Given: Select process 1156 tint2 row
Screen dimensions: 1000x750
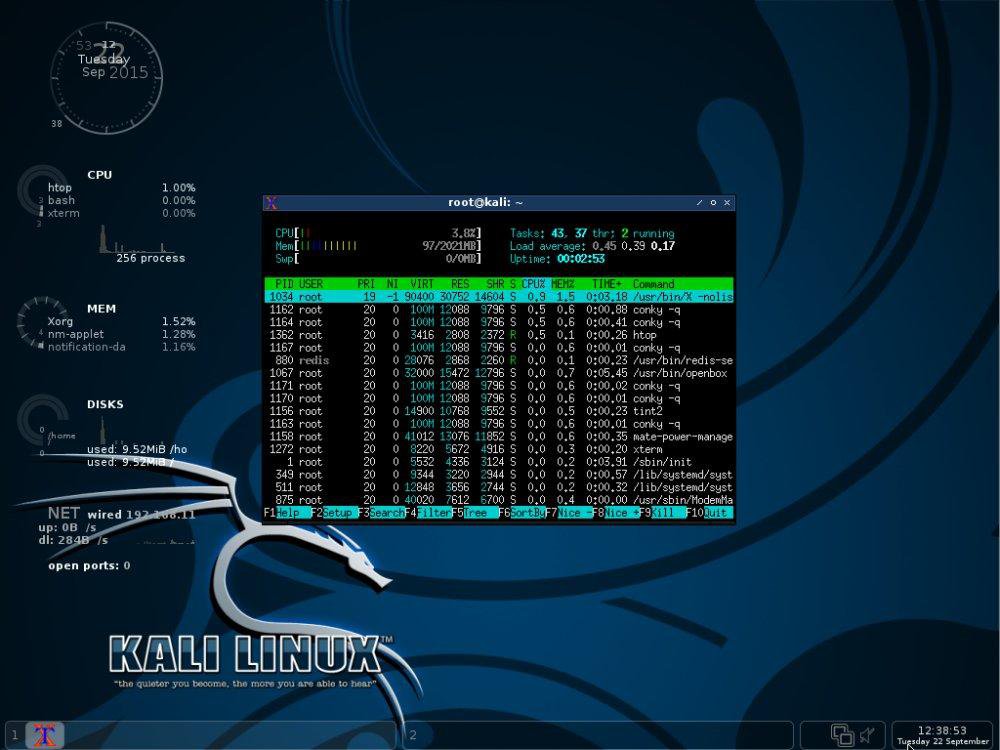Looking at the screenshot, I should 499,411.
